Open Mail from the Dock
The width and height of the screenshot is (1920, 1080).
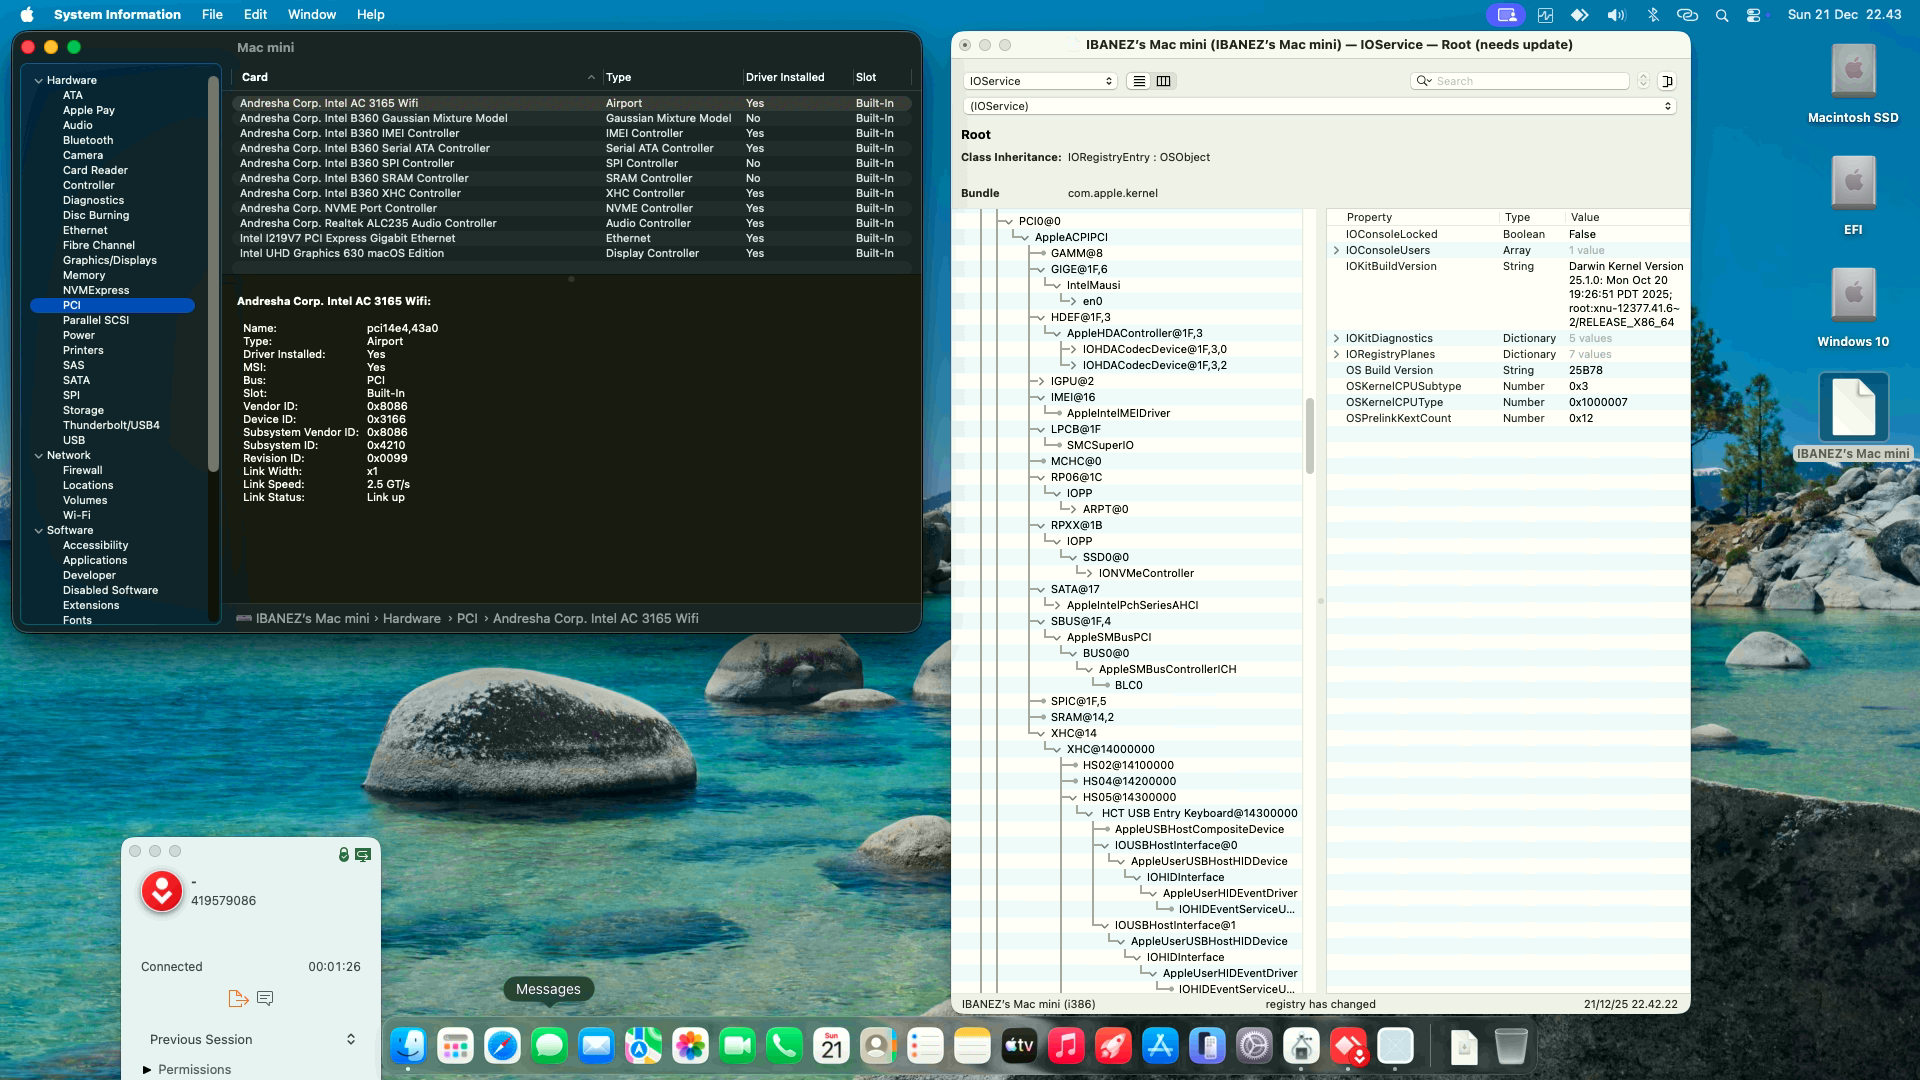tap(596, 1046)
